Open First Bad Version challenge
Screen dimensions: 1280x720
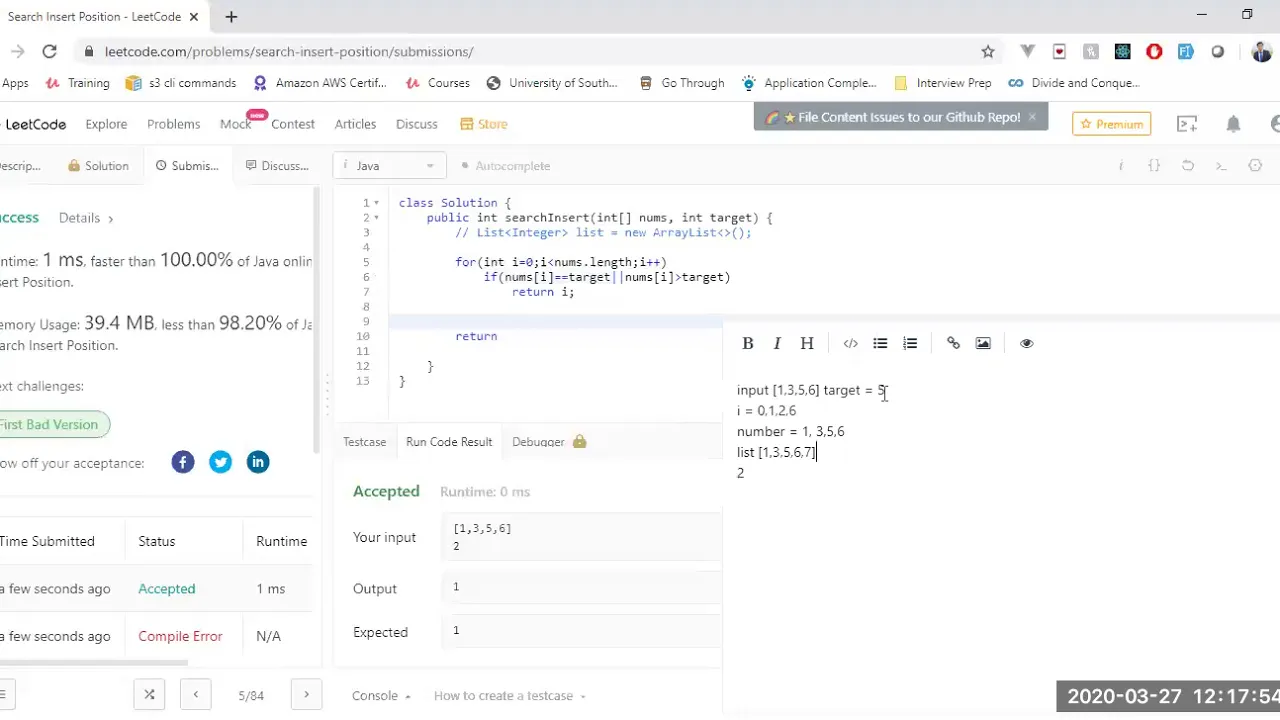[49, 424]
